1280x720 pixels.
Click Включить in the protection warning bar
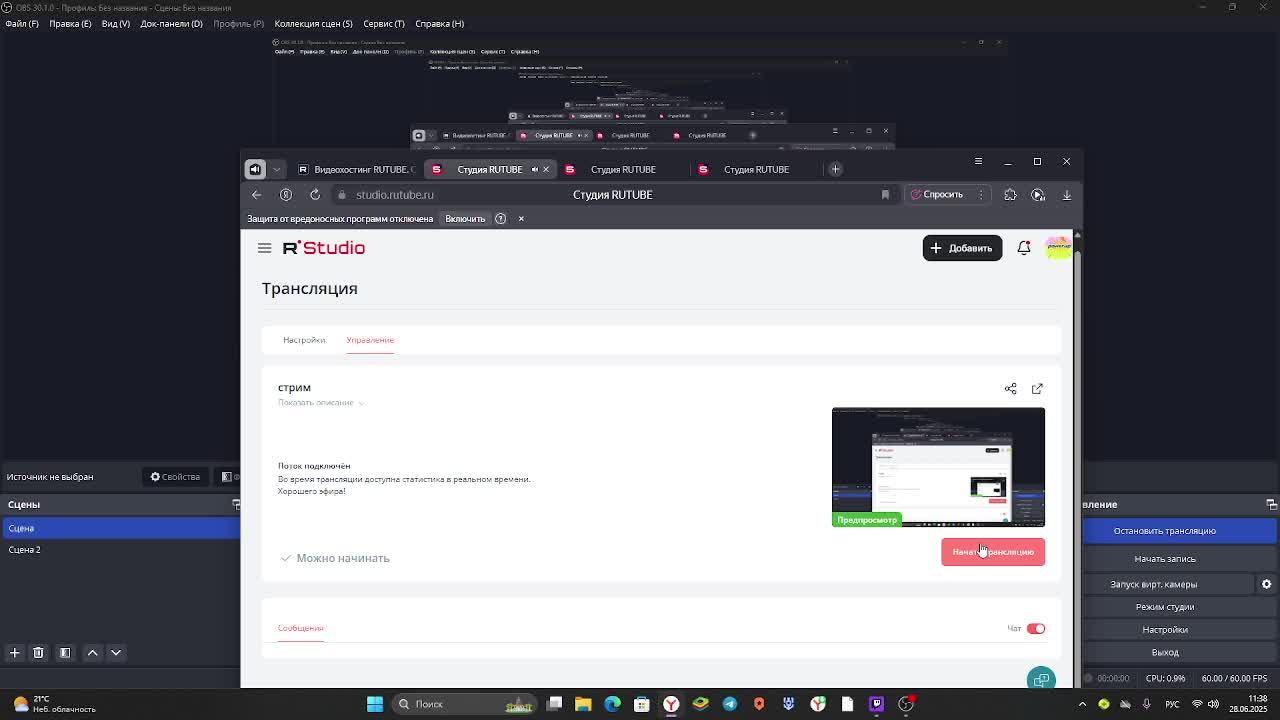click(x=465, y=219)
